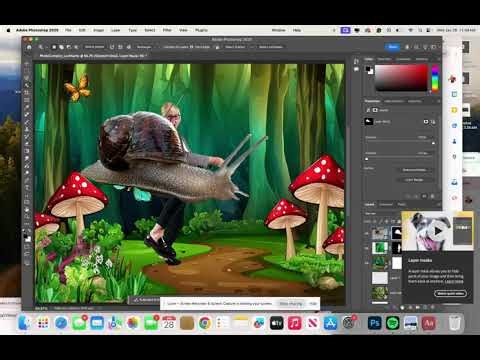Screen dimensions: 480x360
Task: Select the Zoom tool in toolbar
Action: pos(27,217)
